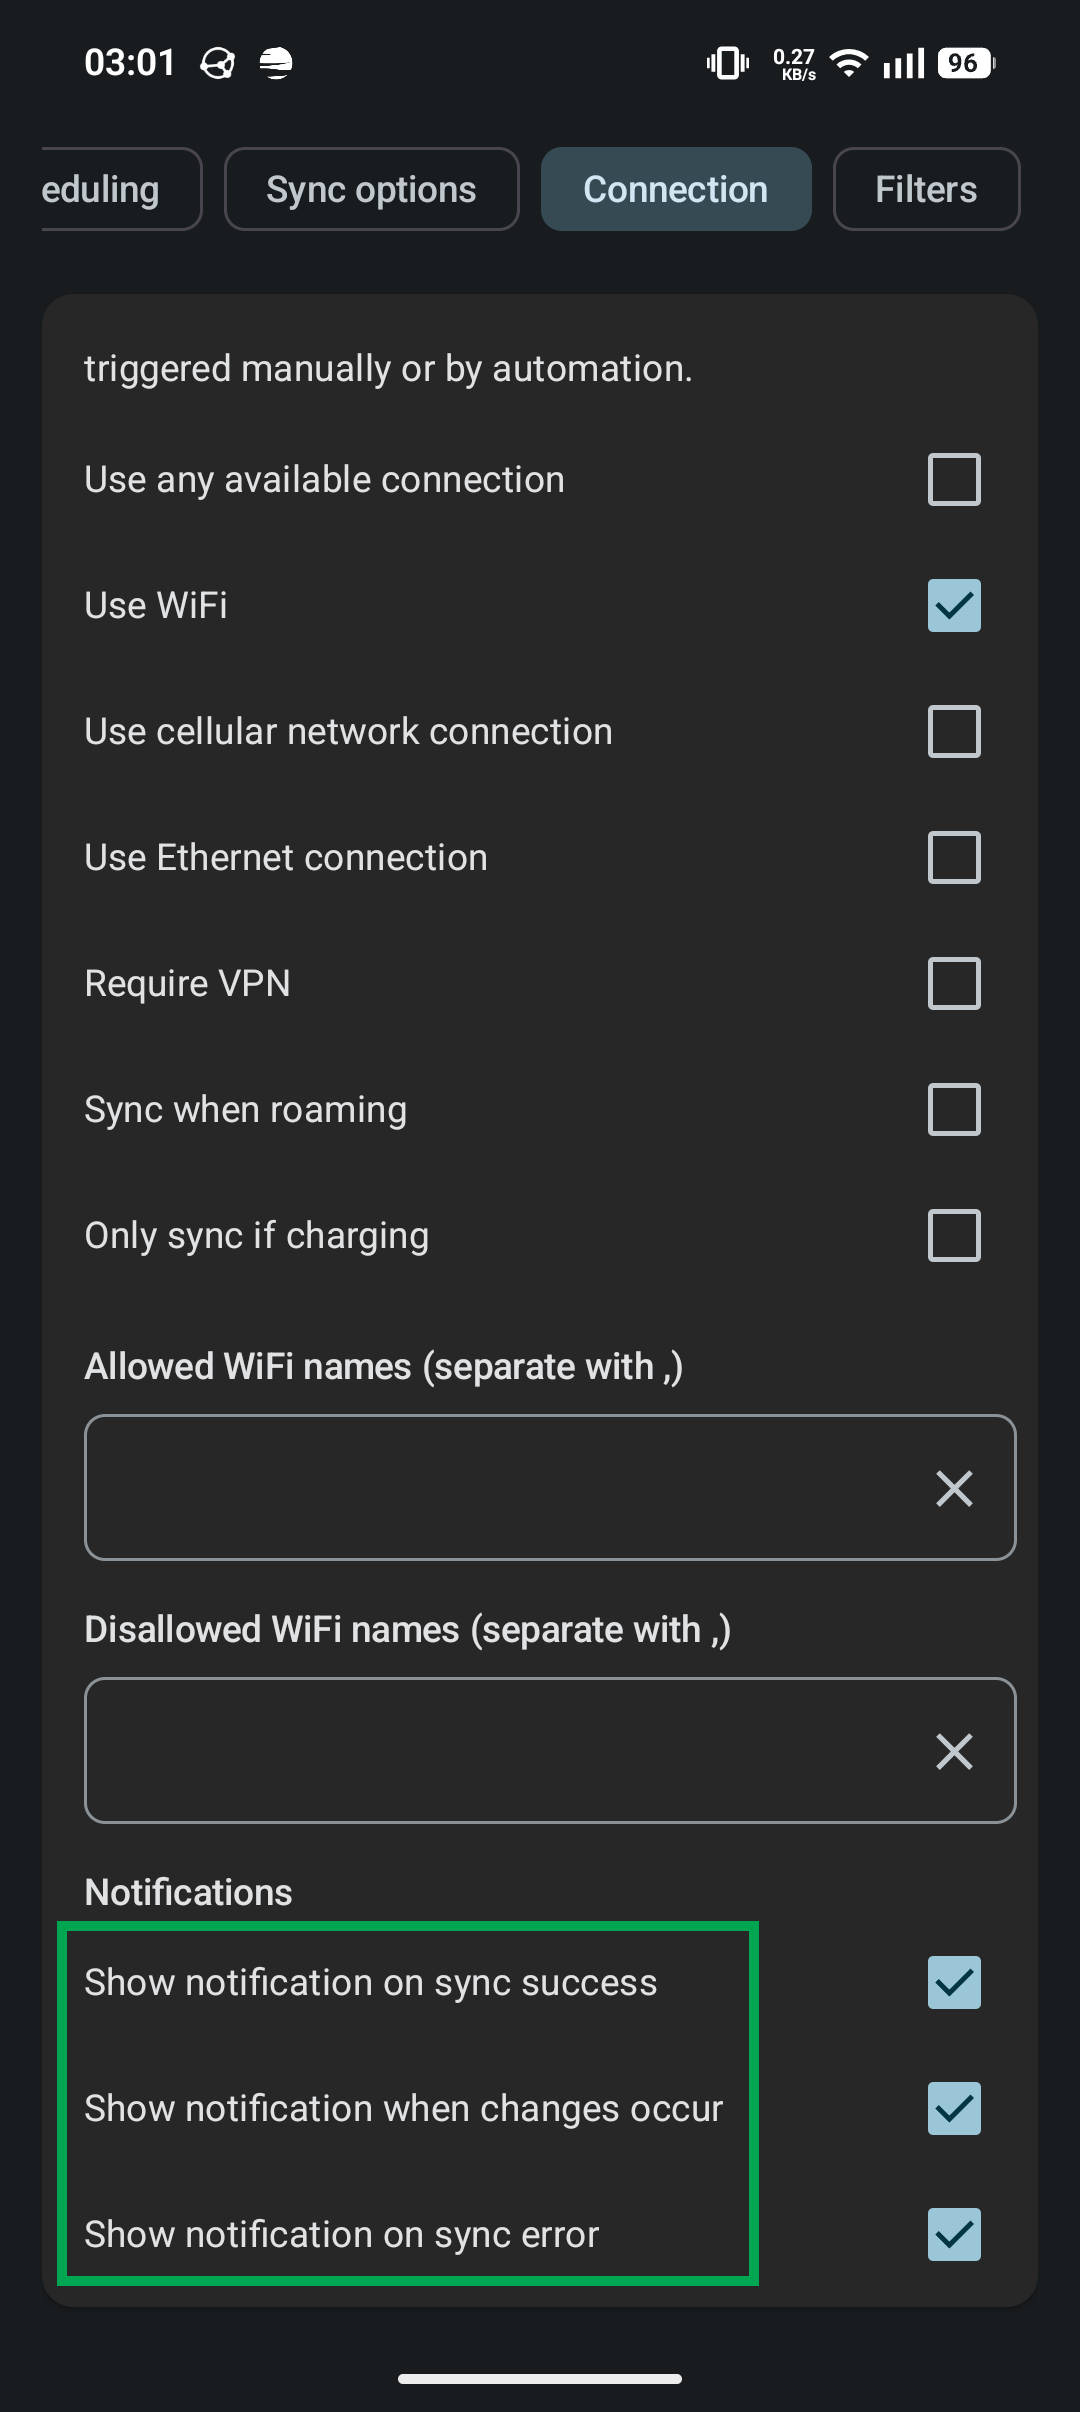
Task: Uncheck Show notification when changes occur
Action: (954, 2109)
